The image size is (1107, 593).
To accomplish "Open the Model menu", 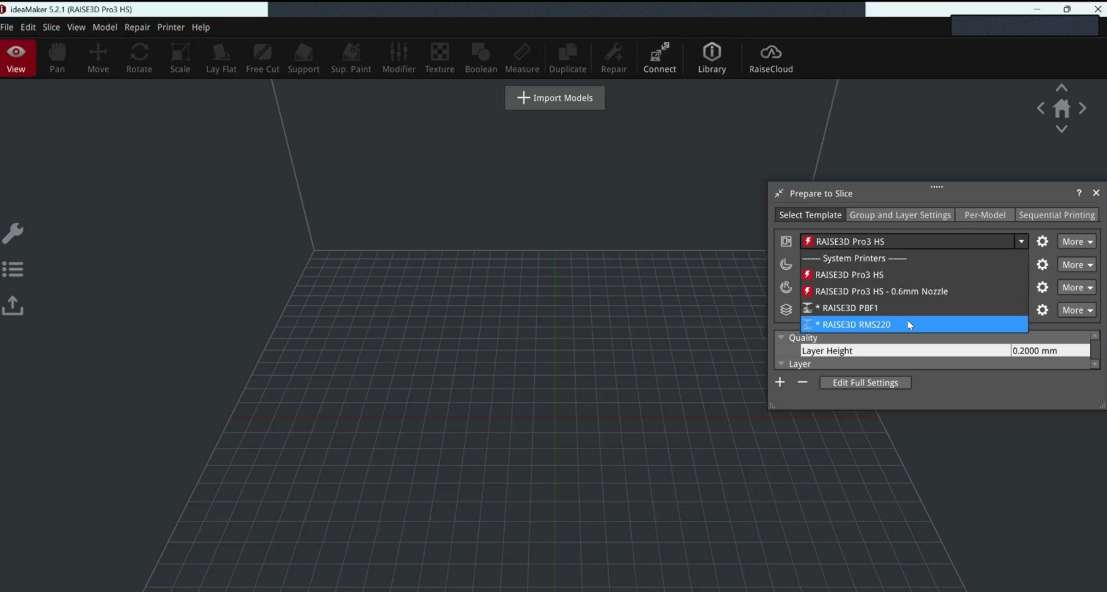I will coord(104,27).
